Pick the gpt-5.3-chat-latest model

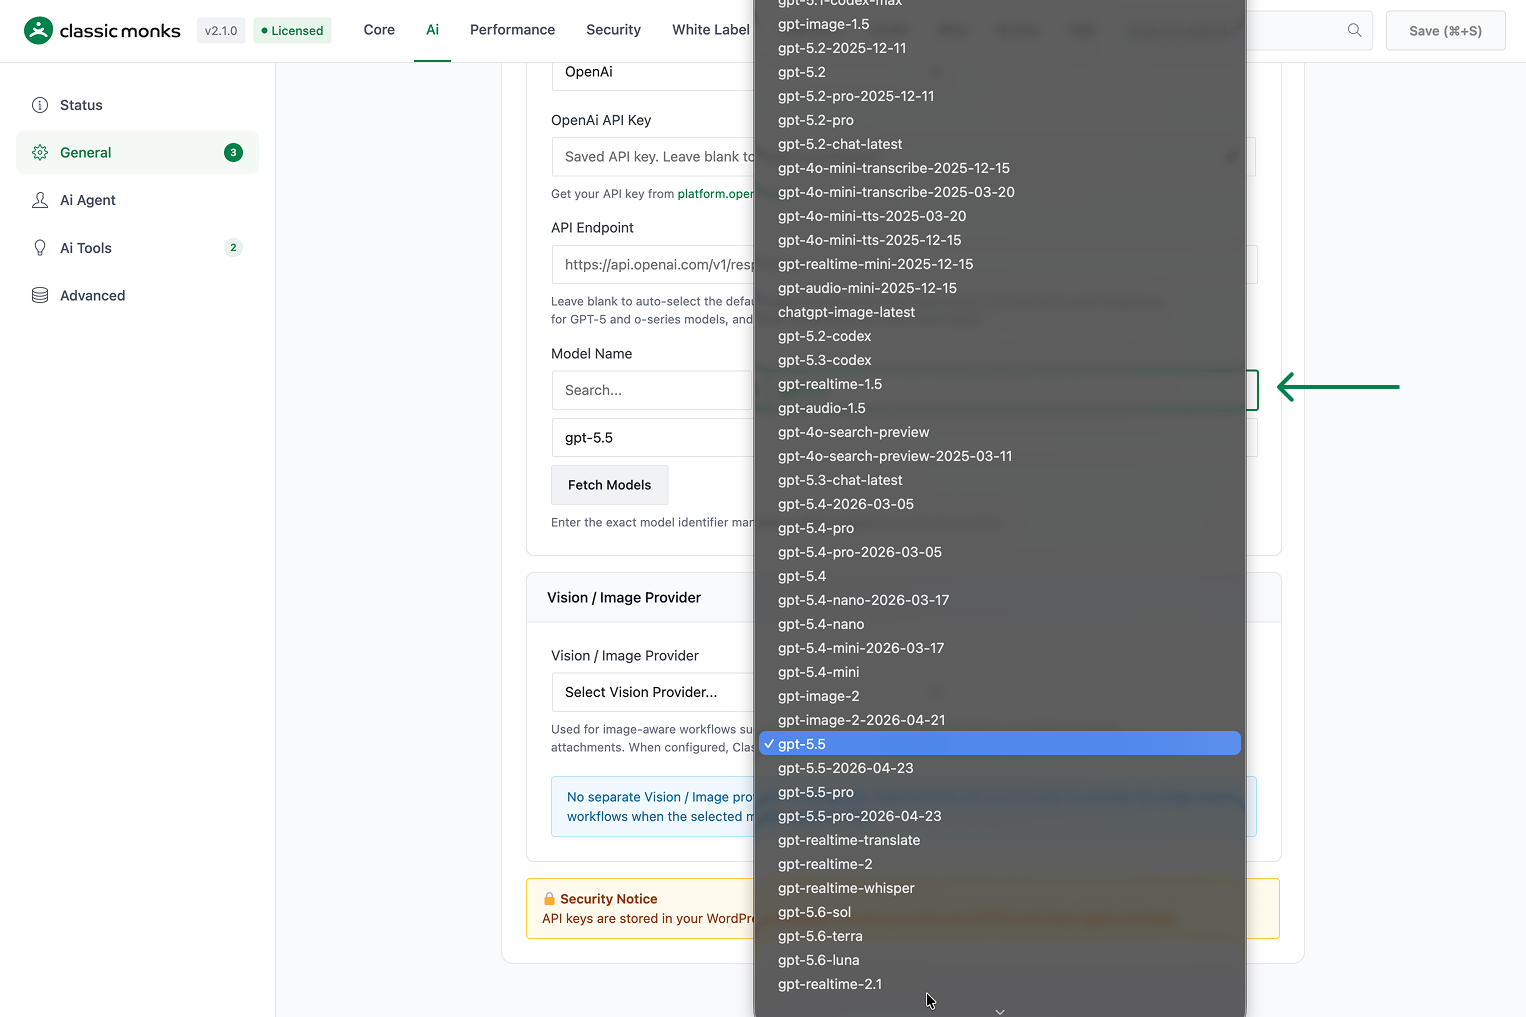(x=1000, y=480)
